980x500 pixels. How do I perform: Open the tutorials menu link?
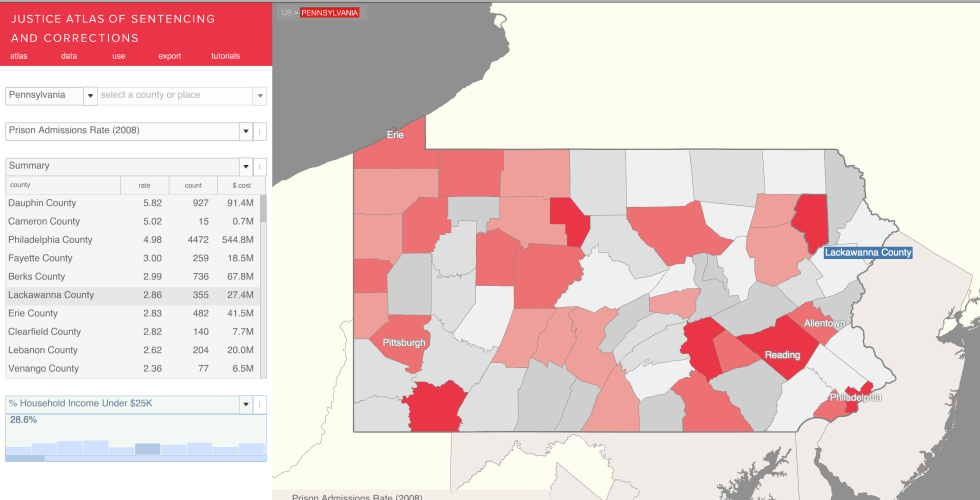click(226, 56)
